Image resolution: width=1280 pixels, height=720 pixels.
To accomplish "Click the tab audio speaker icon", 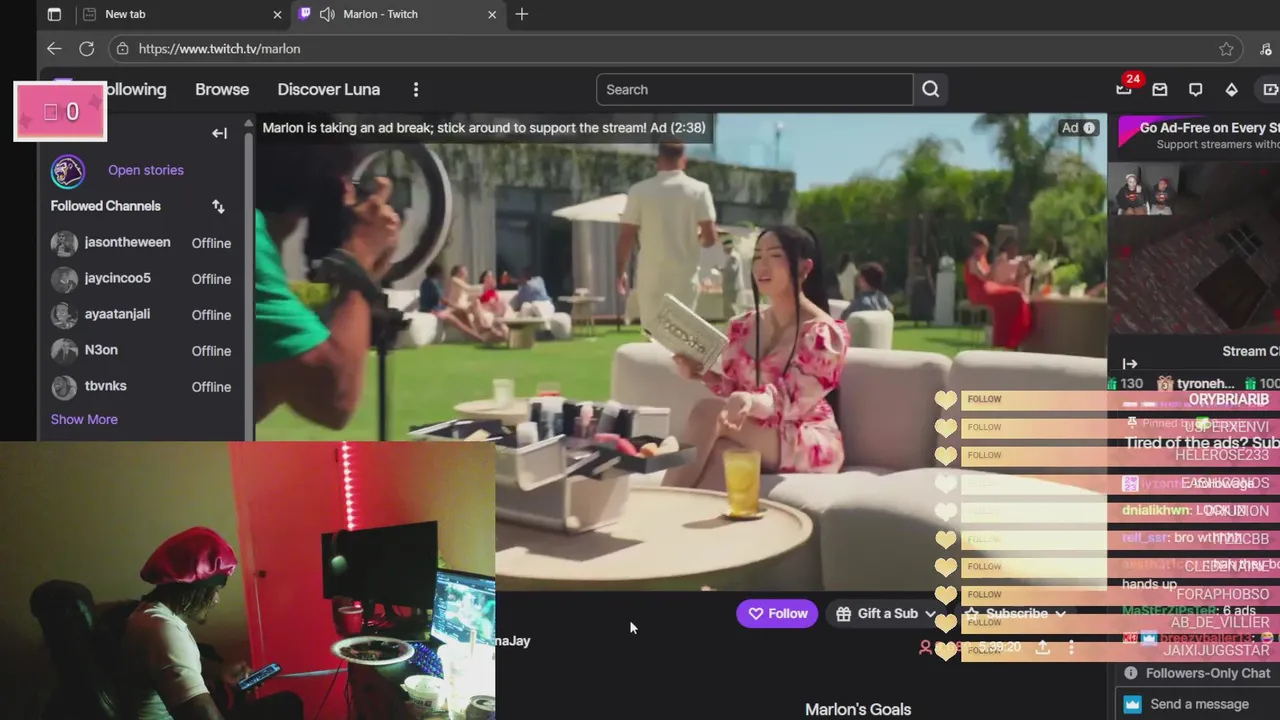I will pos(327,14).
